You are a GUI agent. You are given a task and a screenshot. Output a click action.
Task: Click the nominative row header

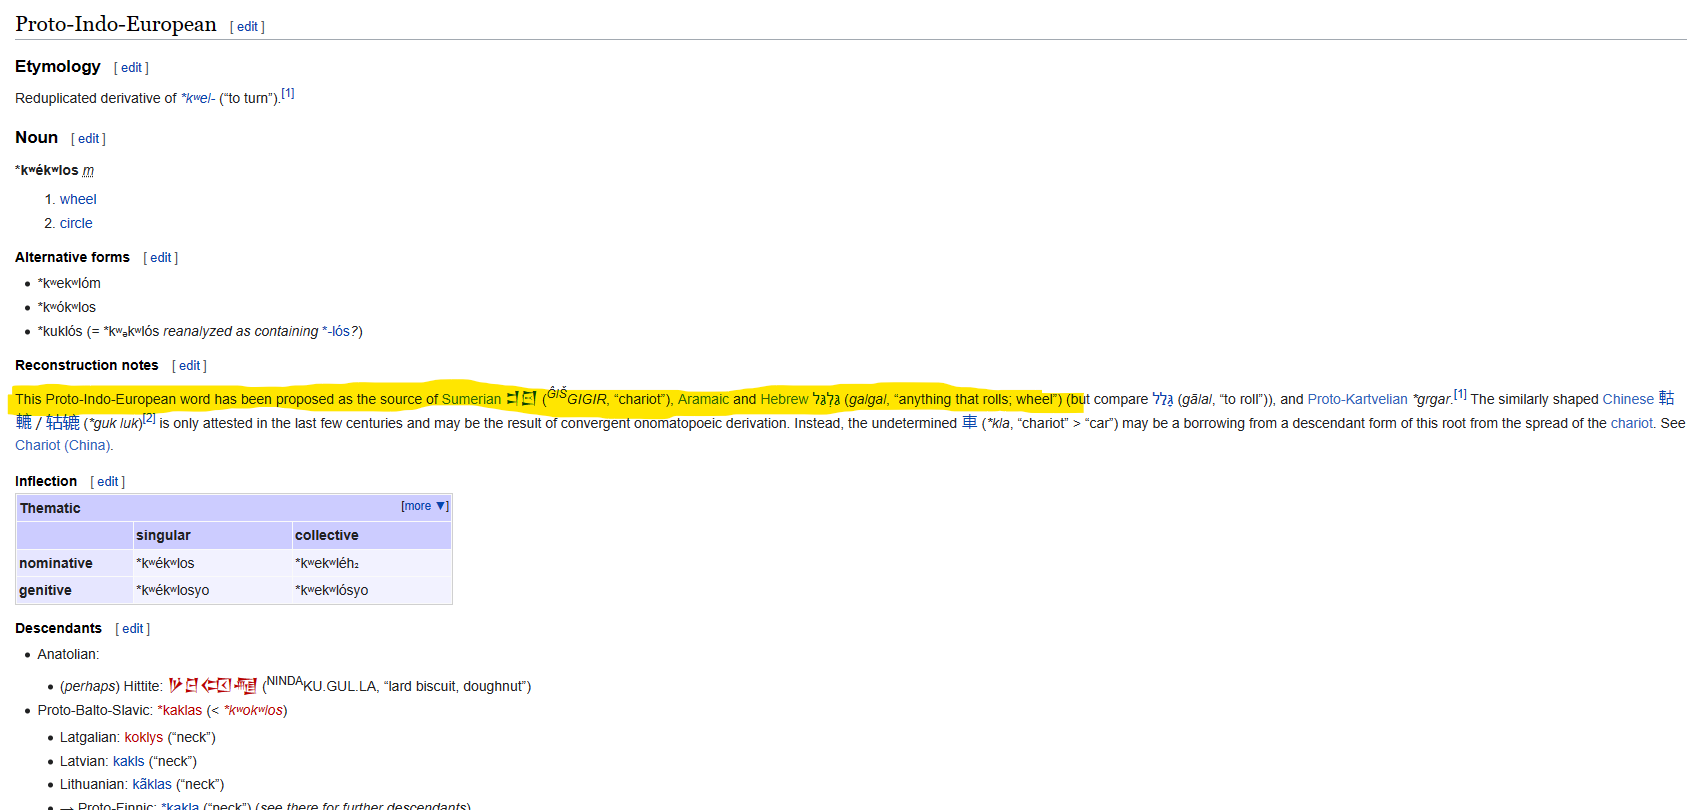point(74,563)
